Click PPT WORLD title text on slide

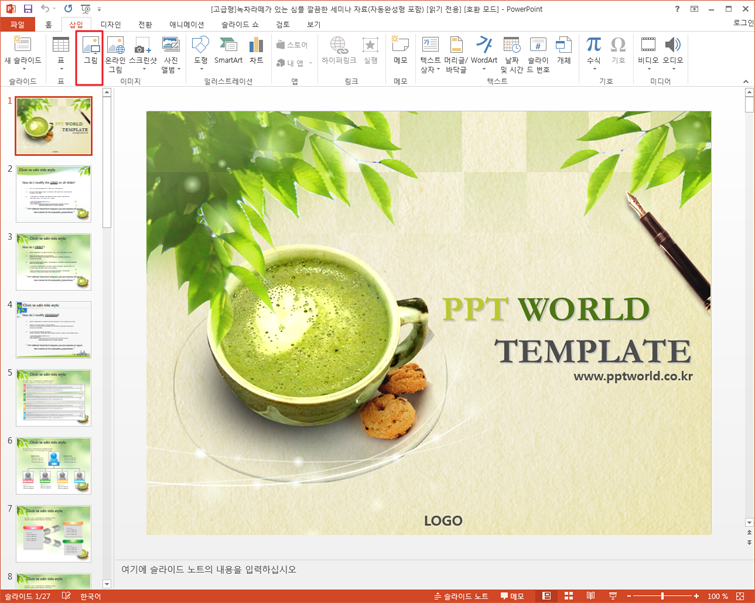(x=546, y=309)
